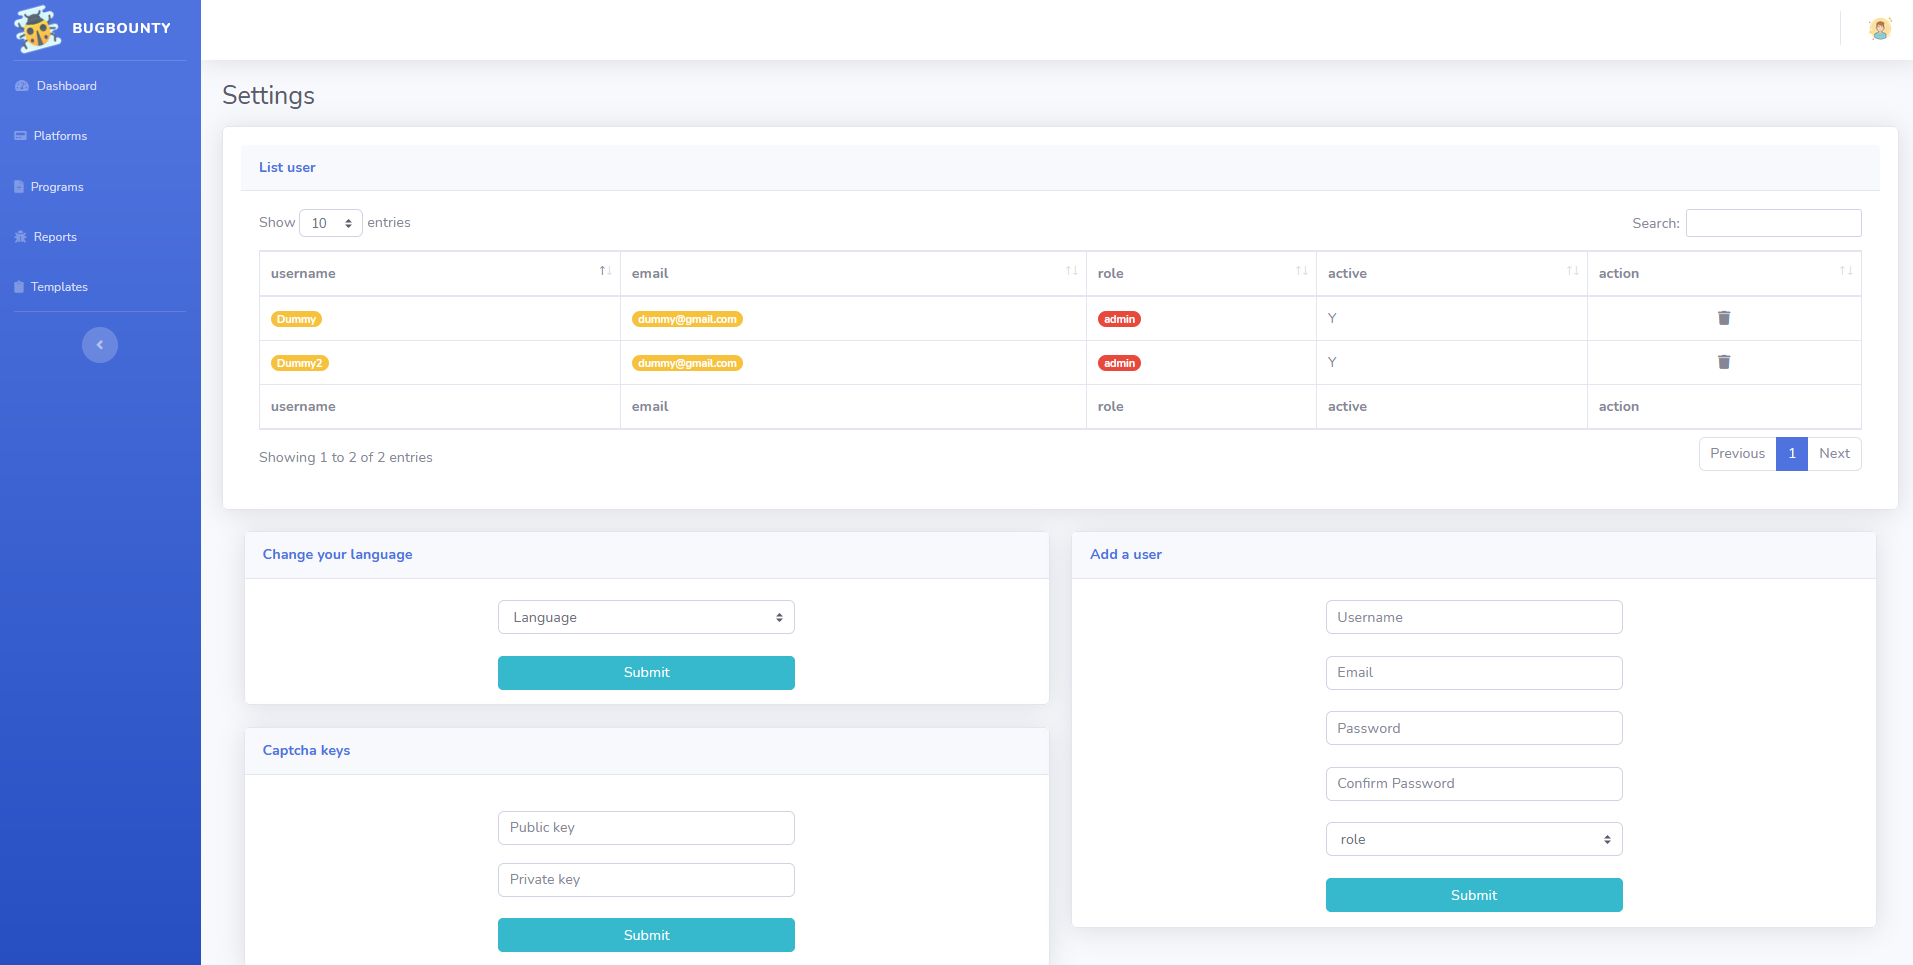Navigate to Reports in the sidebar
This screenshot has width=1913, height=965.
tap(46, 237)
